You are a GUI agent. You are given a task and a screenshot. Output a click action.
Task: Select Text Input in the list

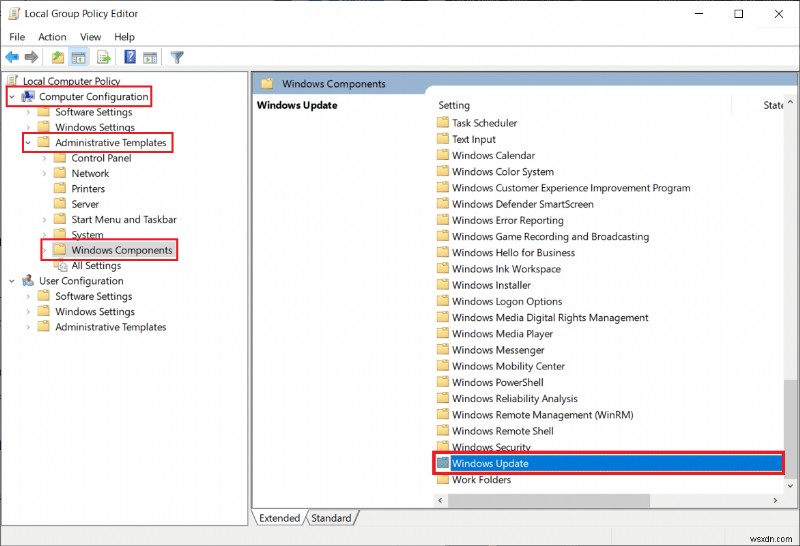pyautogui.click(x=473, y=139)
